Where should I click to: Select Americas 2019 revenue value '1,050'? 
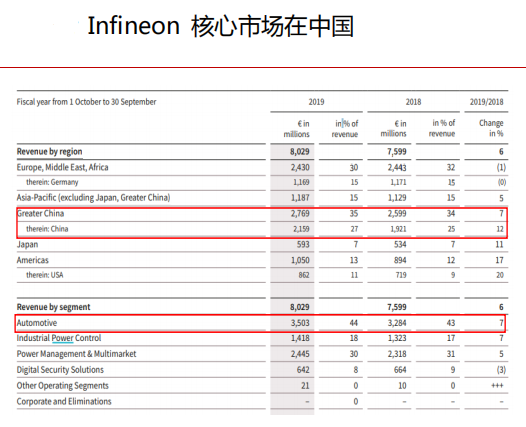[300, 260]
